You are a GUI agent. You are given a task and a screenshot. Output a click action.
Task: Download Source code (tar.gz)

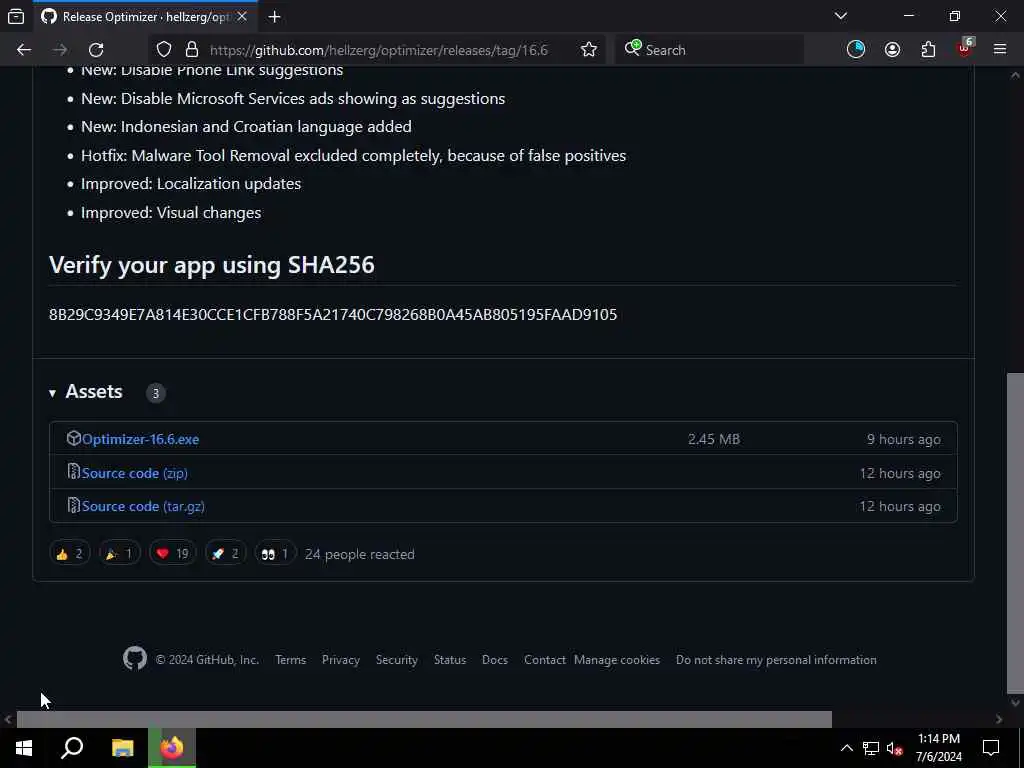point(143,507)
